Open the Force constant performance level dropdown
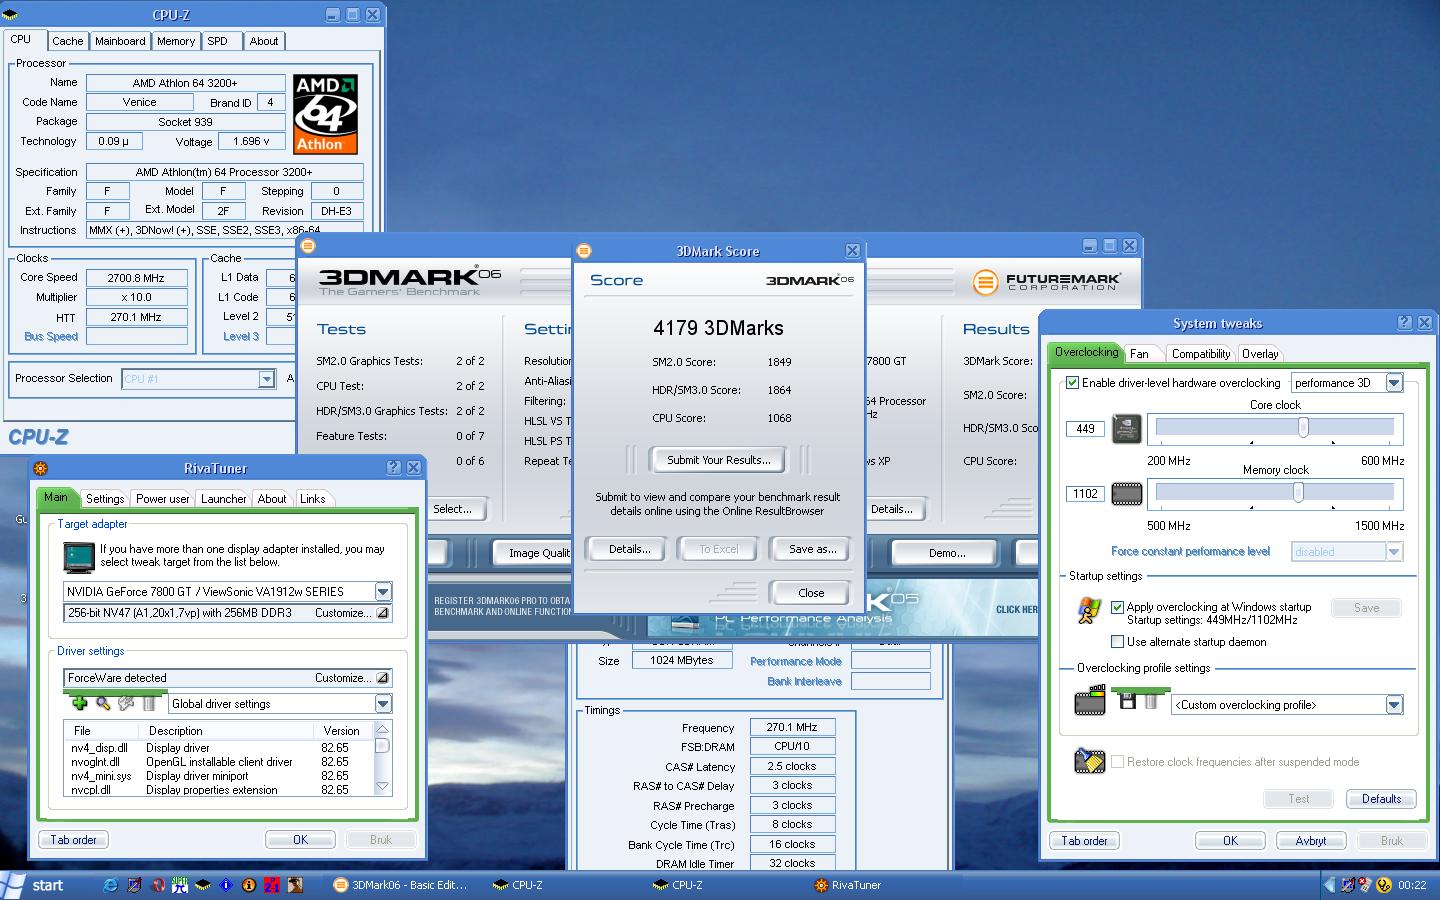The width and height of the screenshot is (1440, 900). click(1394, 552)
